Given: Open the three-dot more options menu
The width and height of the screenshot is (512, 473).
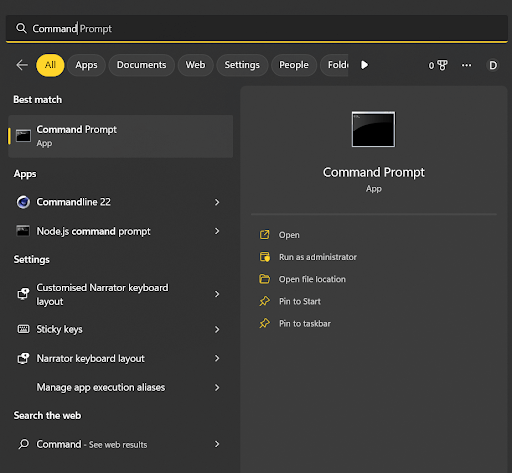Looking at the screenshot, I should (x=466, y=65).
